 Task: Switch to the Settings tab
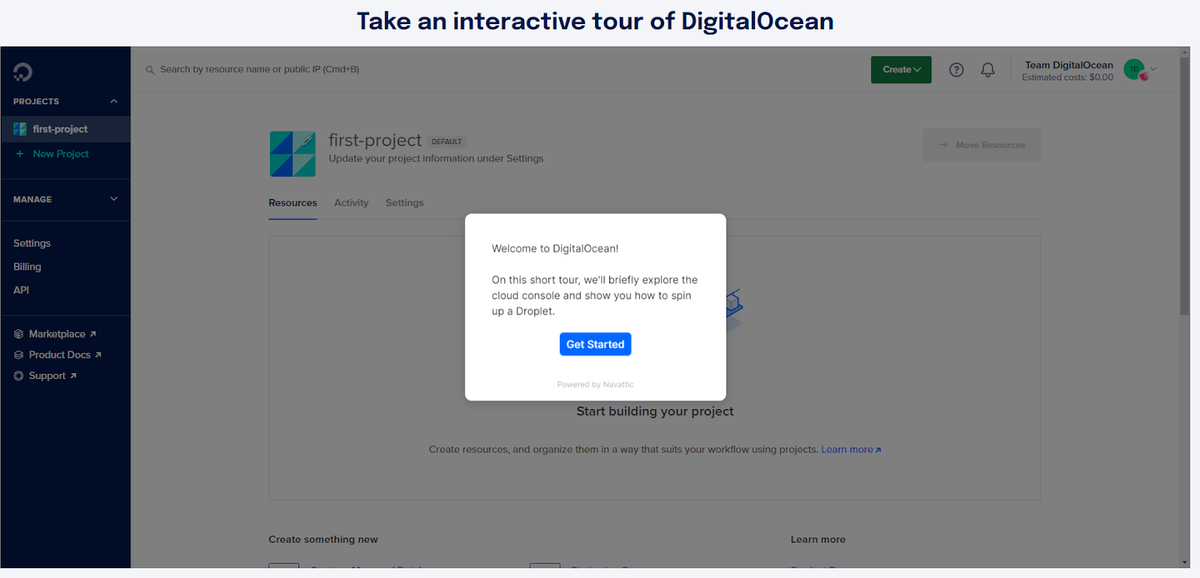pyautogui.click(x=405, y=203)
